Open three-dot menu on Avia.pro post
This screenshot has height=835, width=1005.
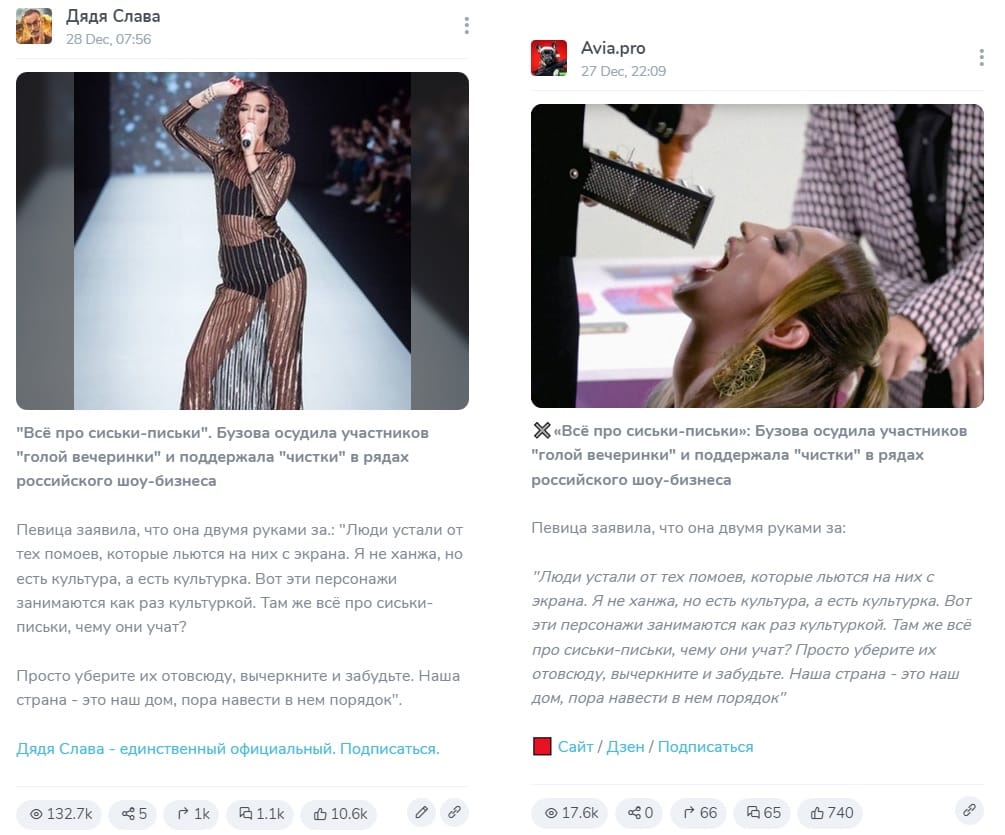[981, 58]
